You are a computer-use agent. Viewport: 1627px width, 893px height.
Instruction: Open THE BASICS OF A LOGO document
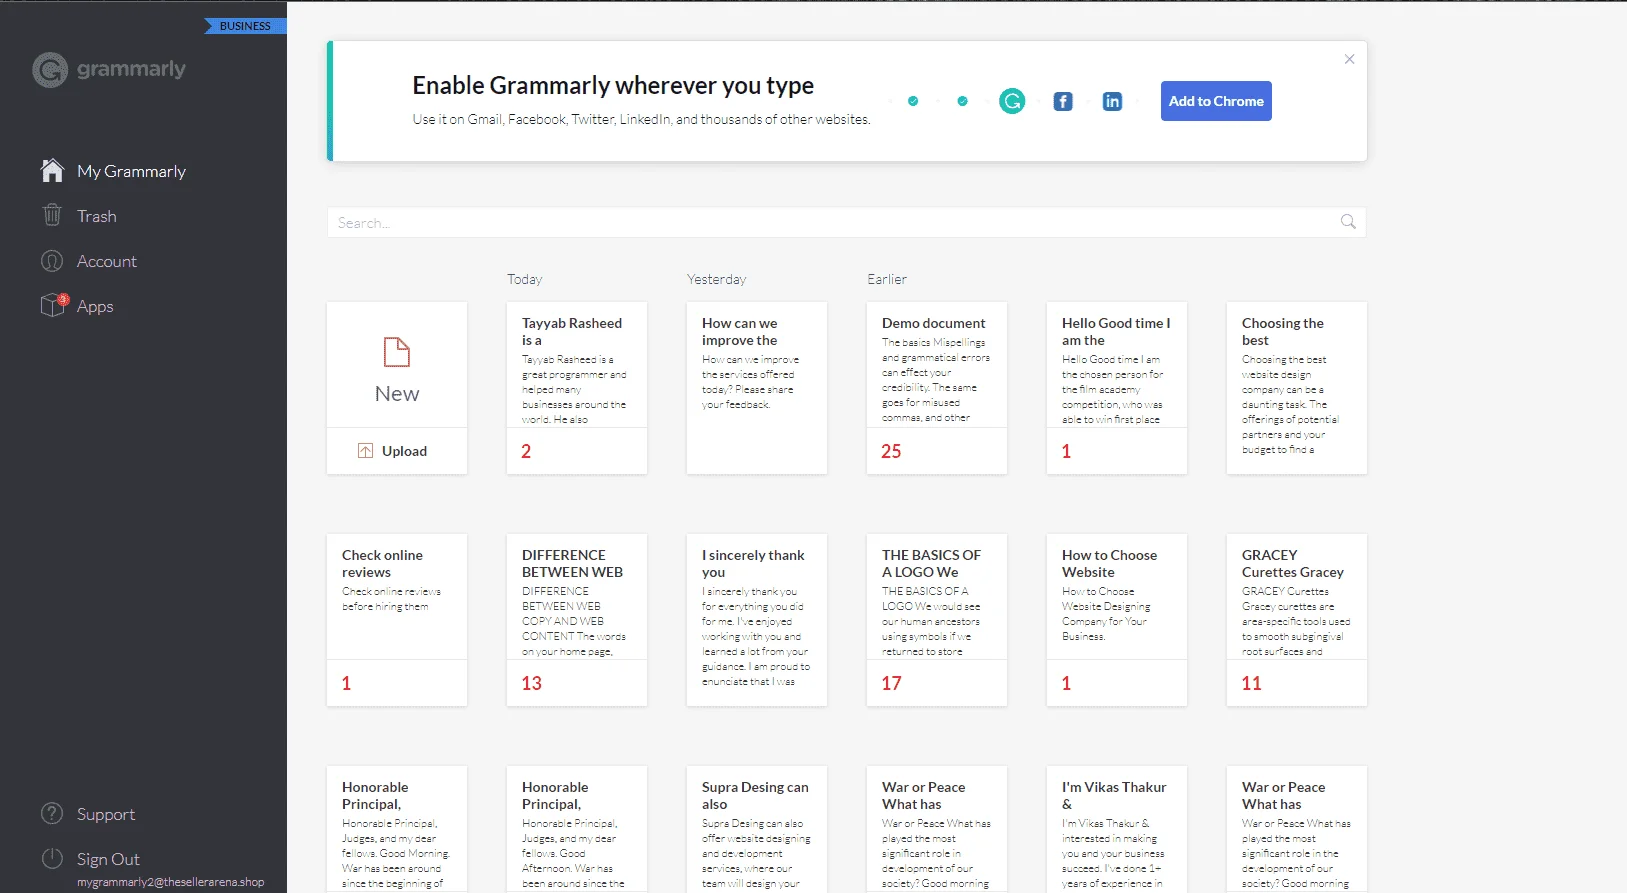click(937, 620)
